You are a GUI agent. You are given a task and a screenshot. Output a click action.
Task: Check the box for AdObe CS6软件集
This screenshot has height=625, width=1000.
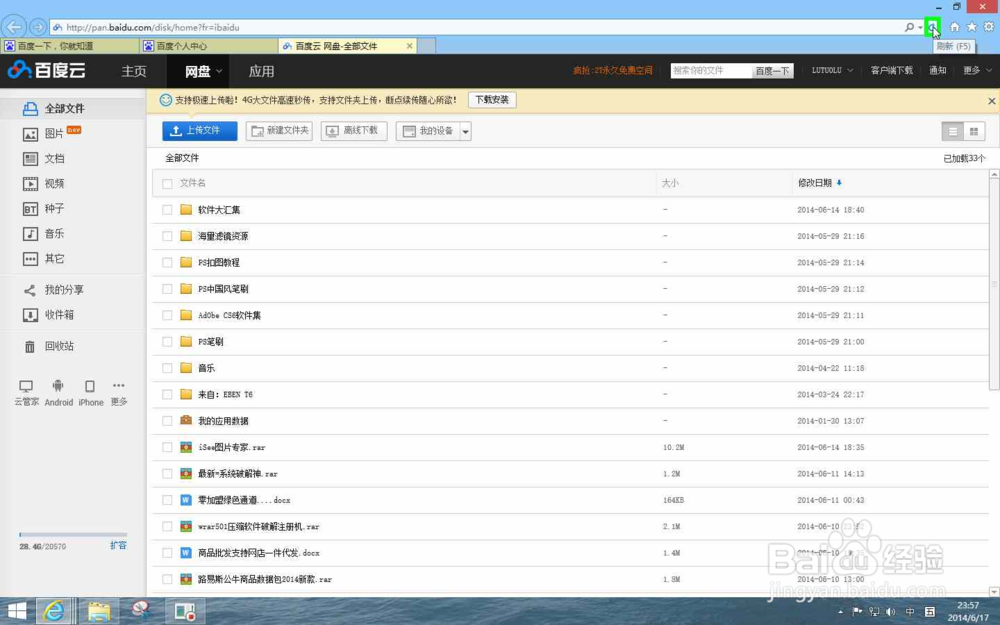[167, 315]
